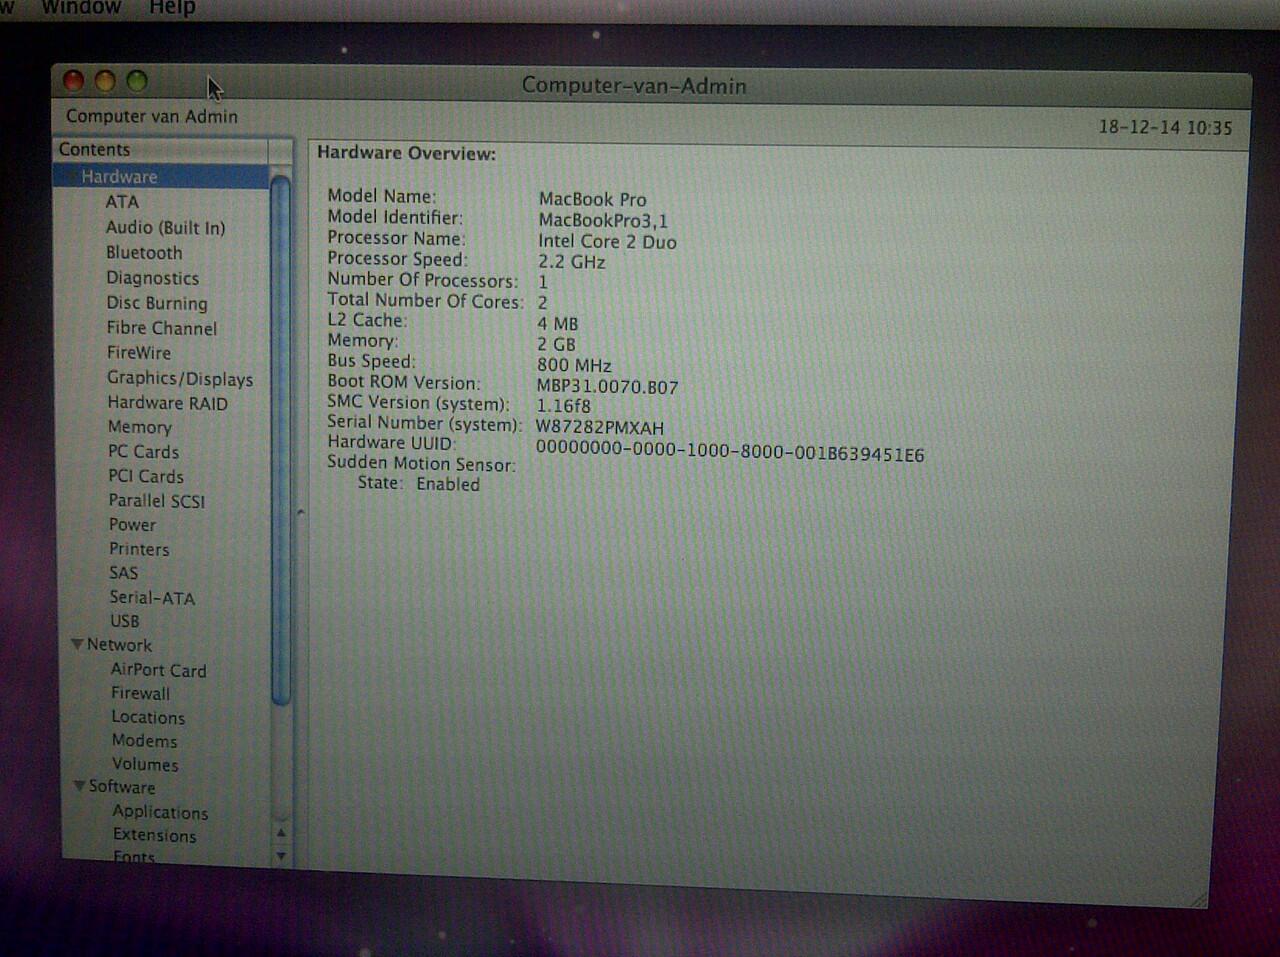Click the sidebar scroll up arrow
Screen dimensions: 1280x957
[281, 833]
